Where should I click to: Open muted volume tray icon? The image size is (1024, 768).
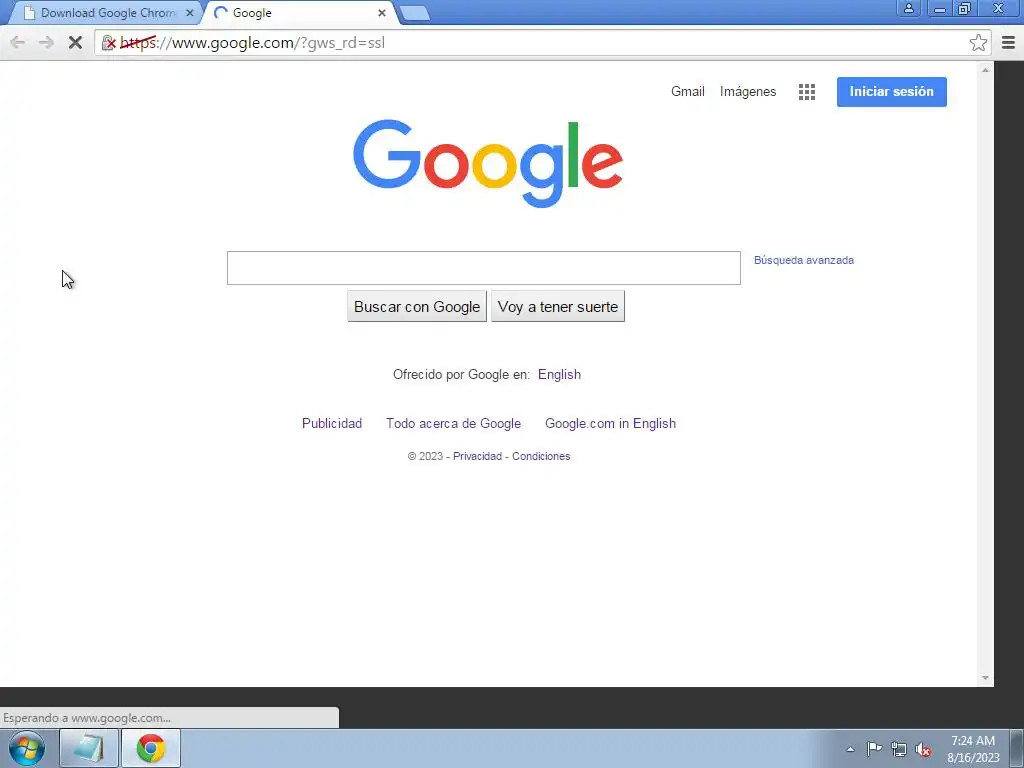pyautogui.click(x=923, y=750)
